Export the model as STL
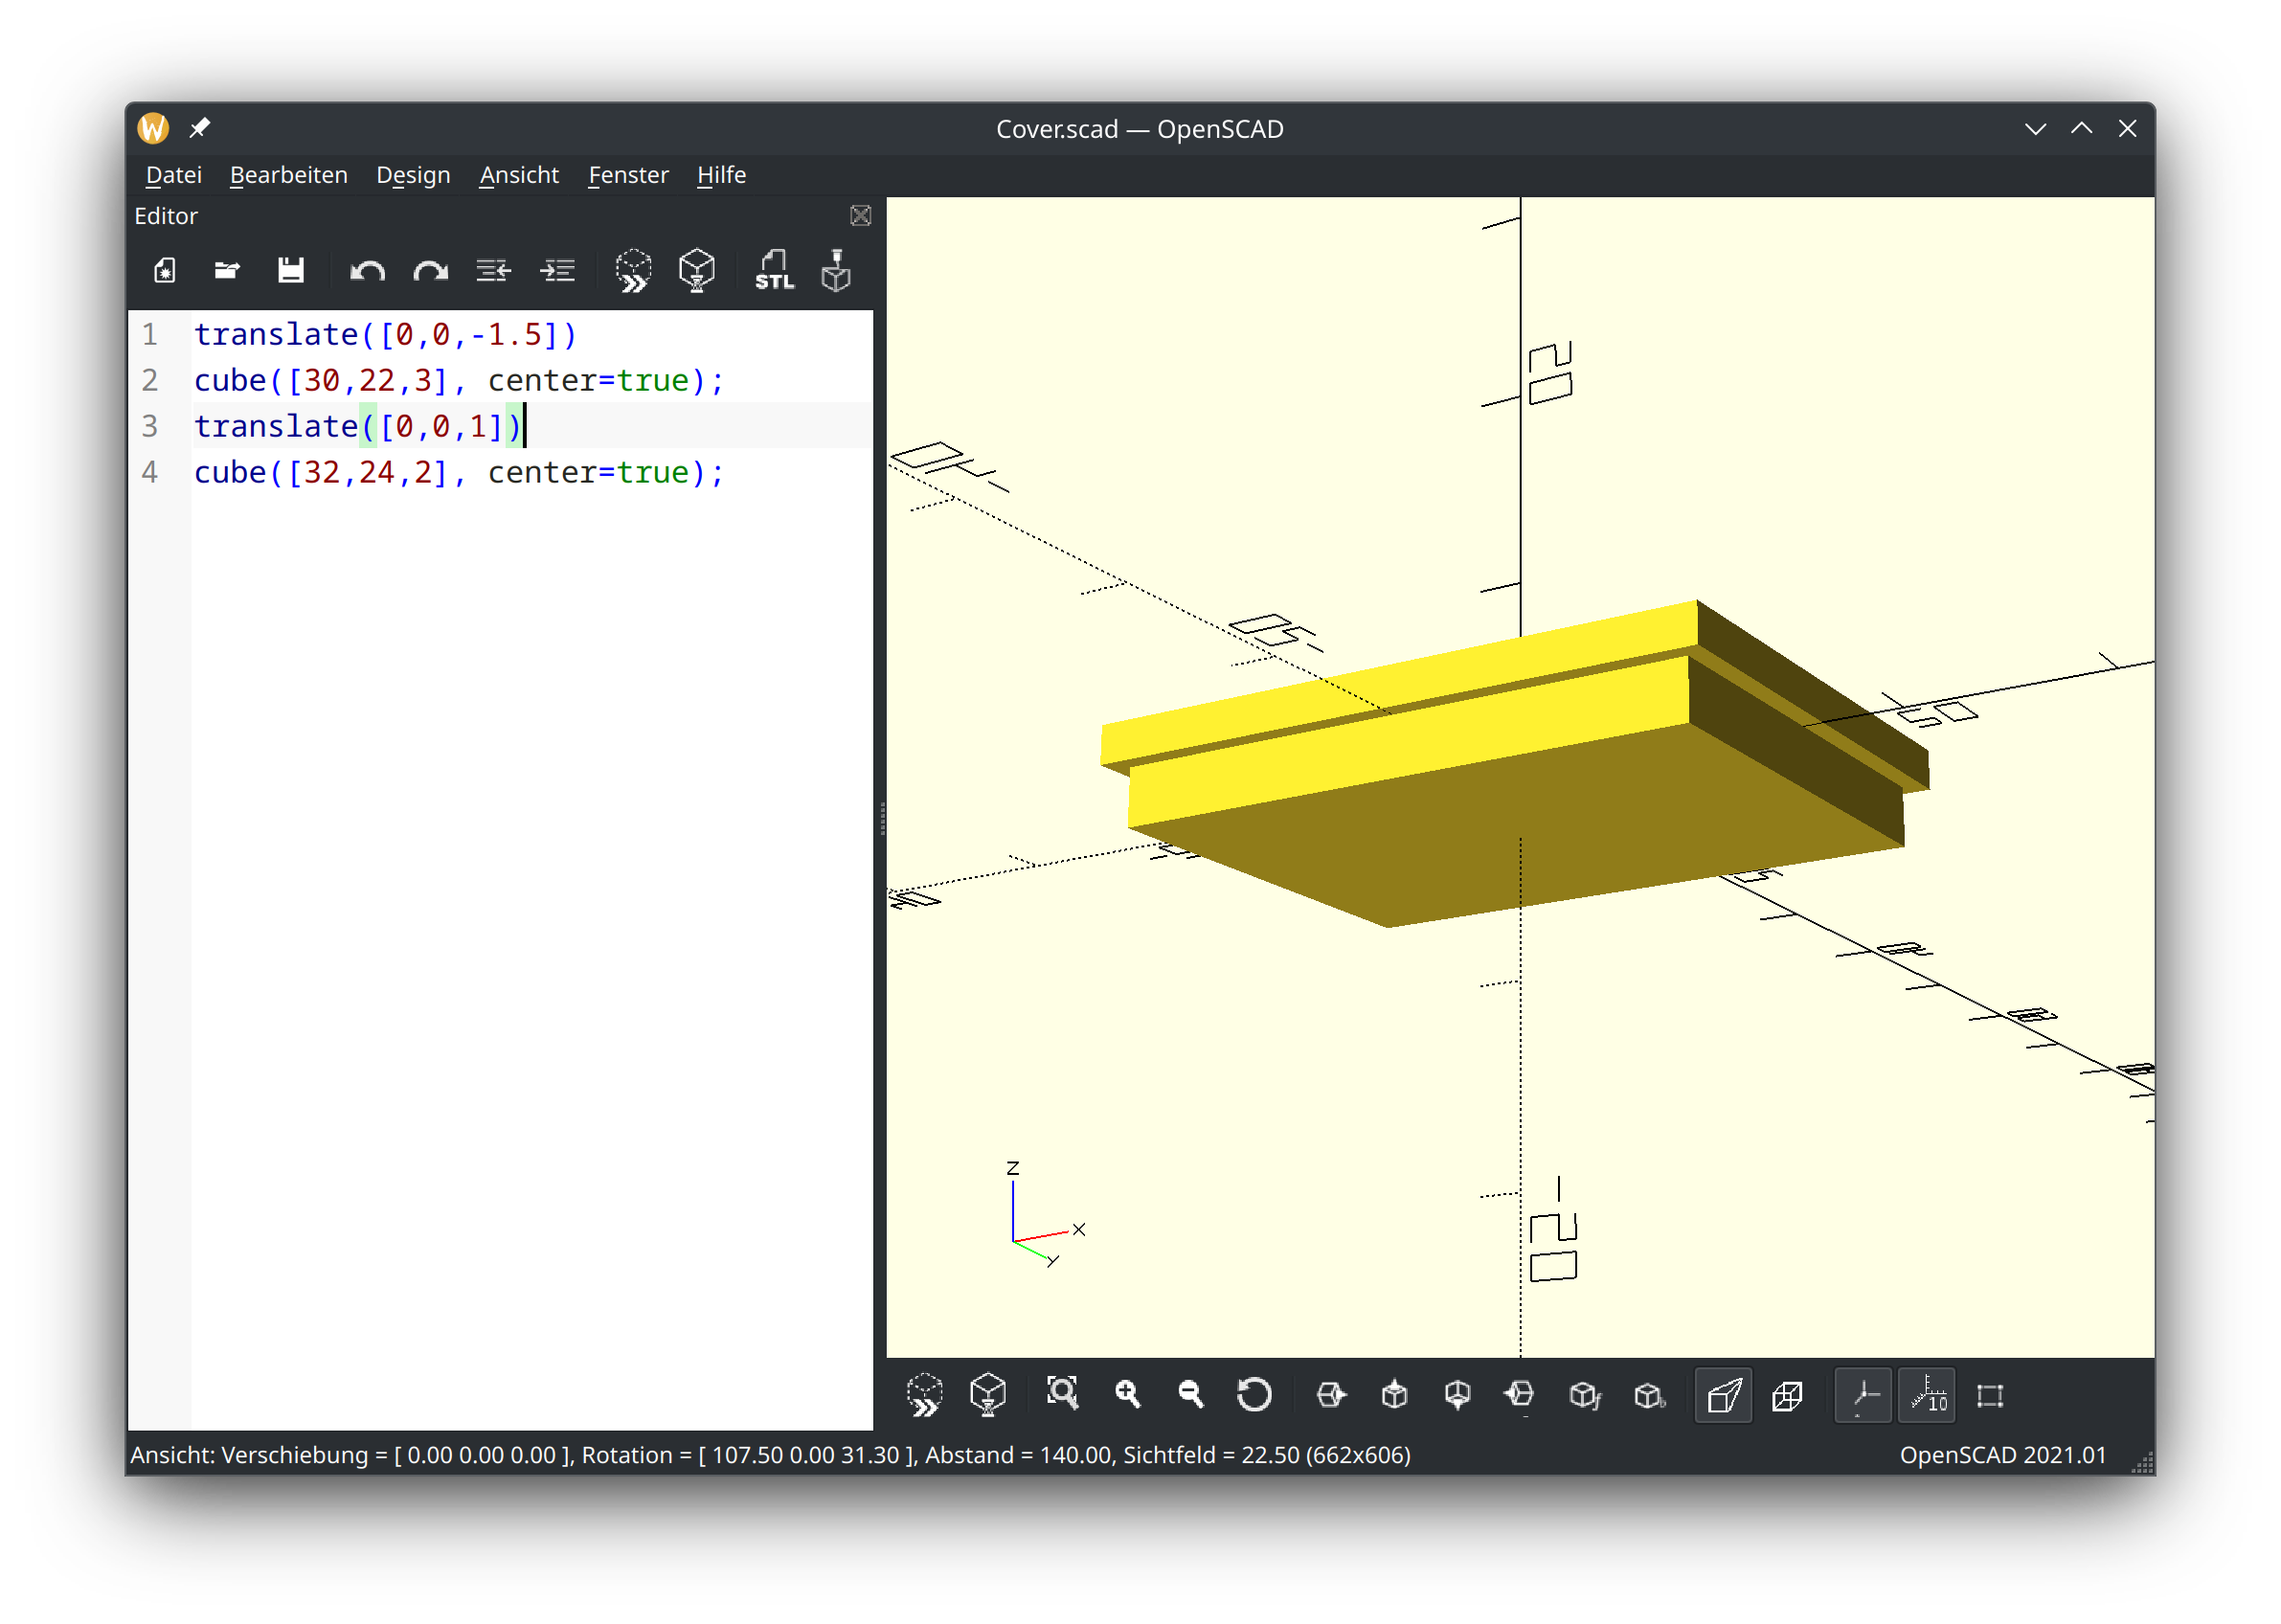The image size is (2281, 1624). 775,271
